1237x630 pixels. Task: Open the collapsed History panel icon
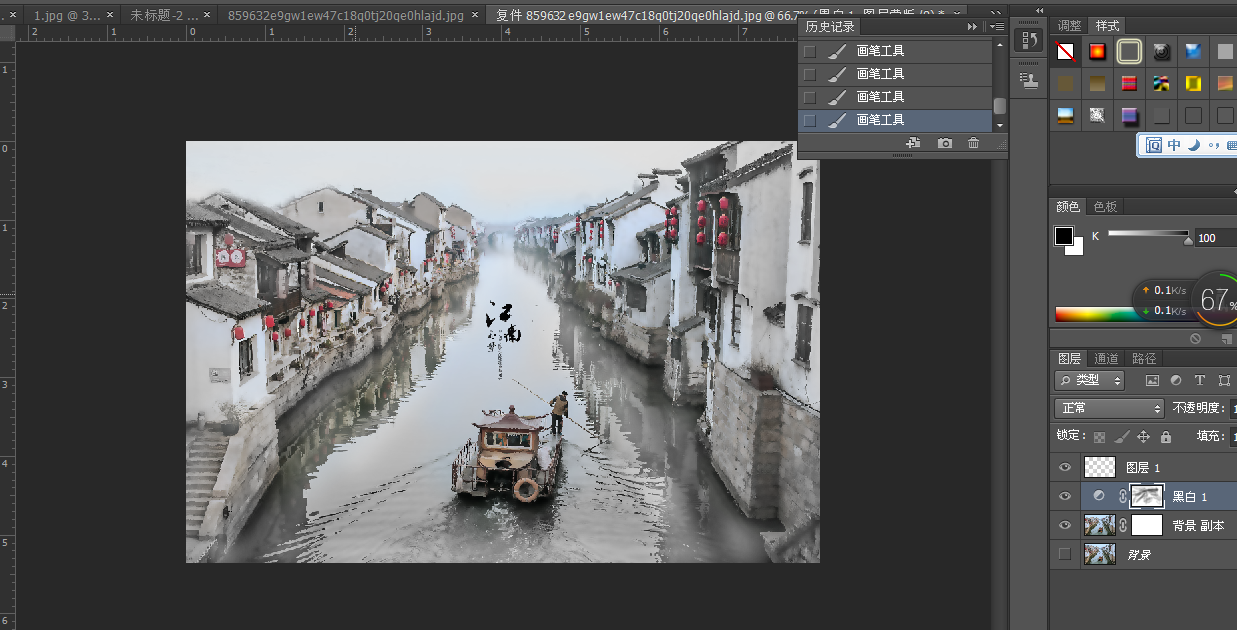pyautogui.click(x=1027, y=40)
